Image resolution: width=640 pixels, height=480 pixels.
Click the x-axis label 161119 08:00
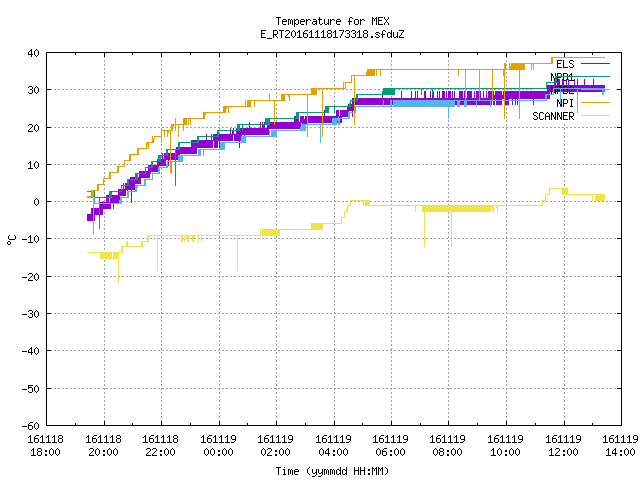pos(448,446)
